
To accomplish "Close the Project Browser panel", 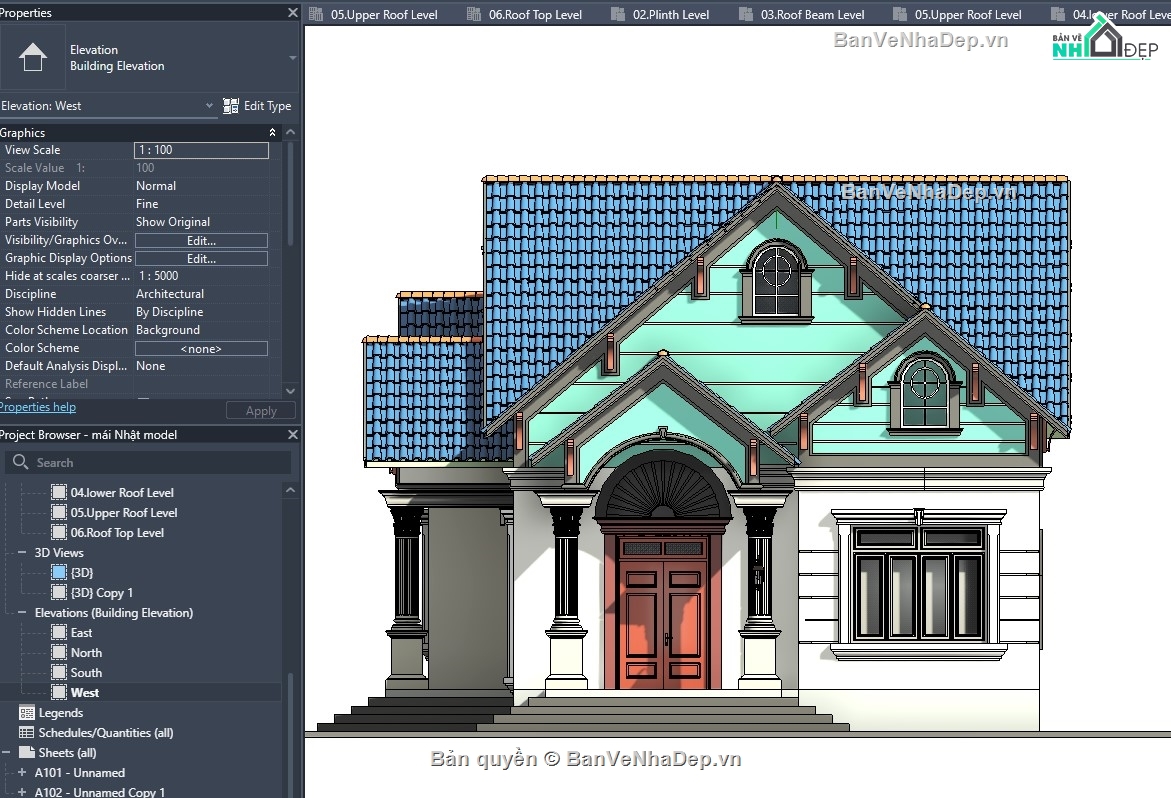I will (293, 434).
